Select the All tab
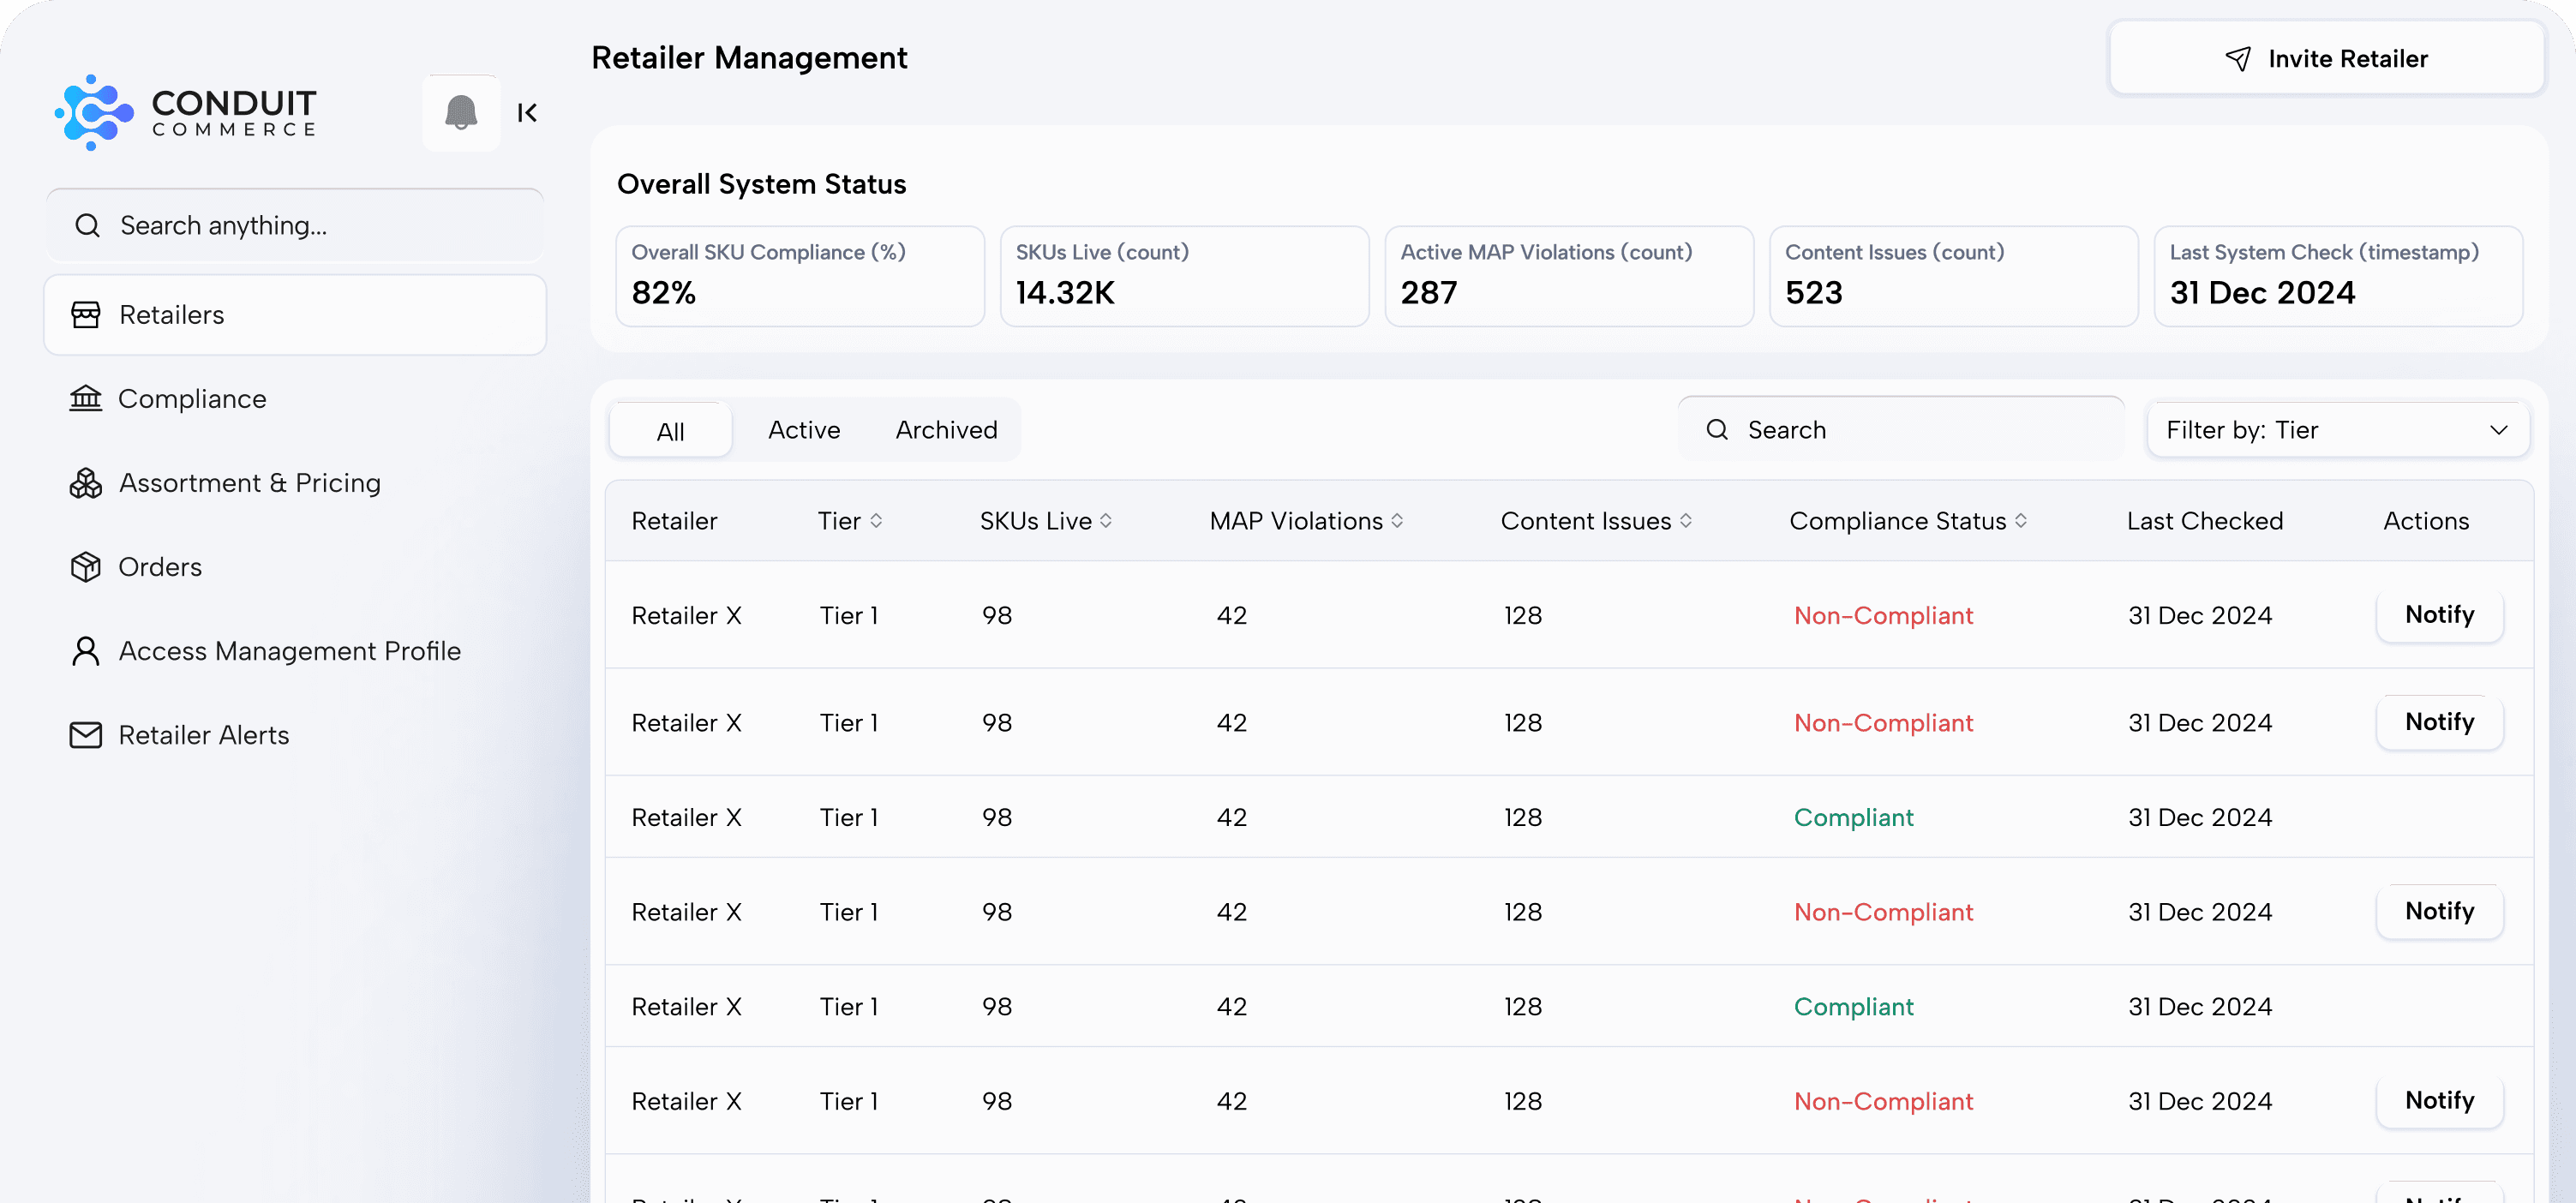Viewport: 2576px width, 1203px height. tap(670, 431)
